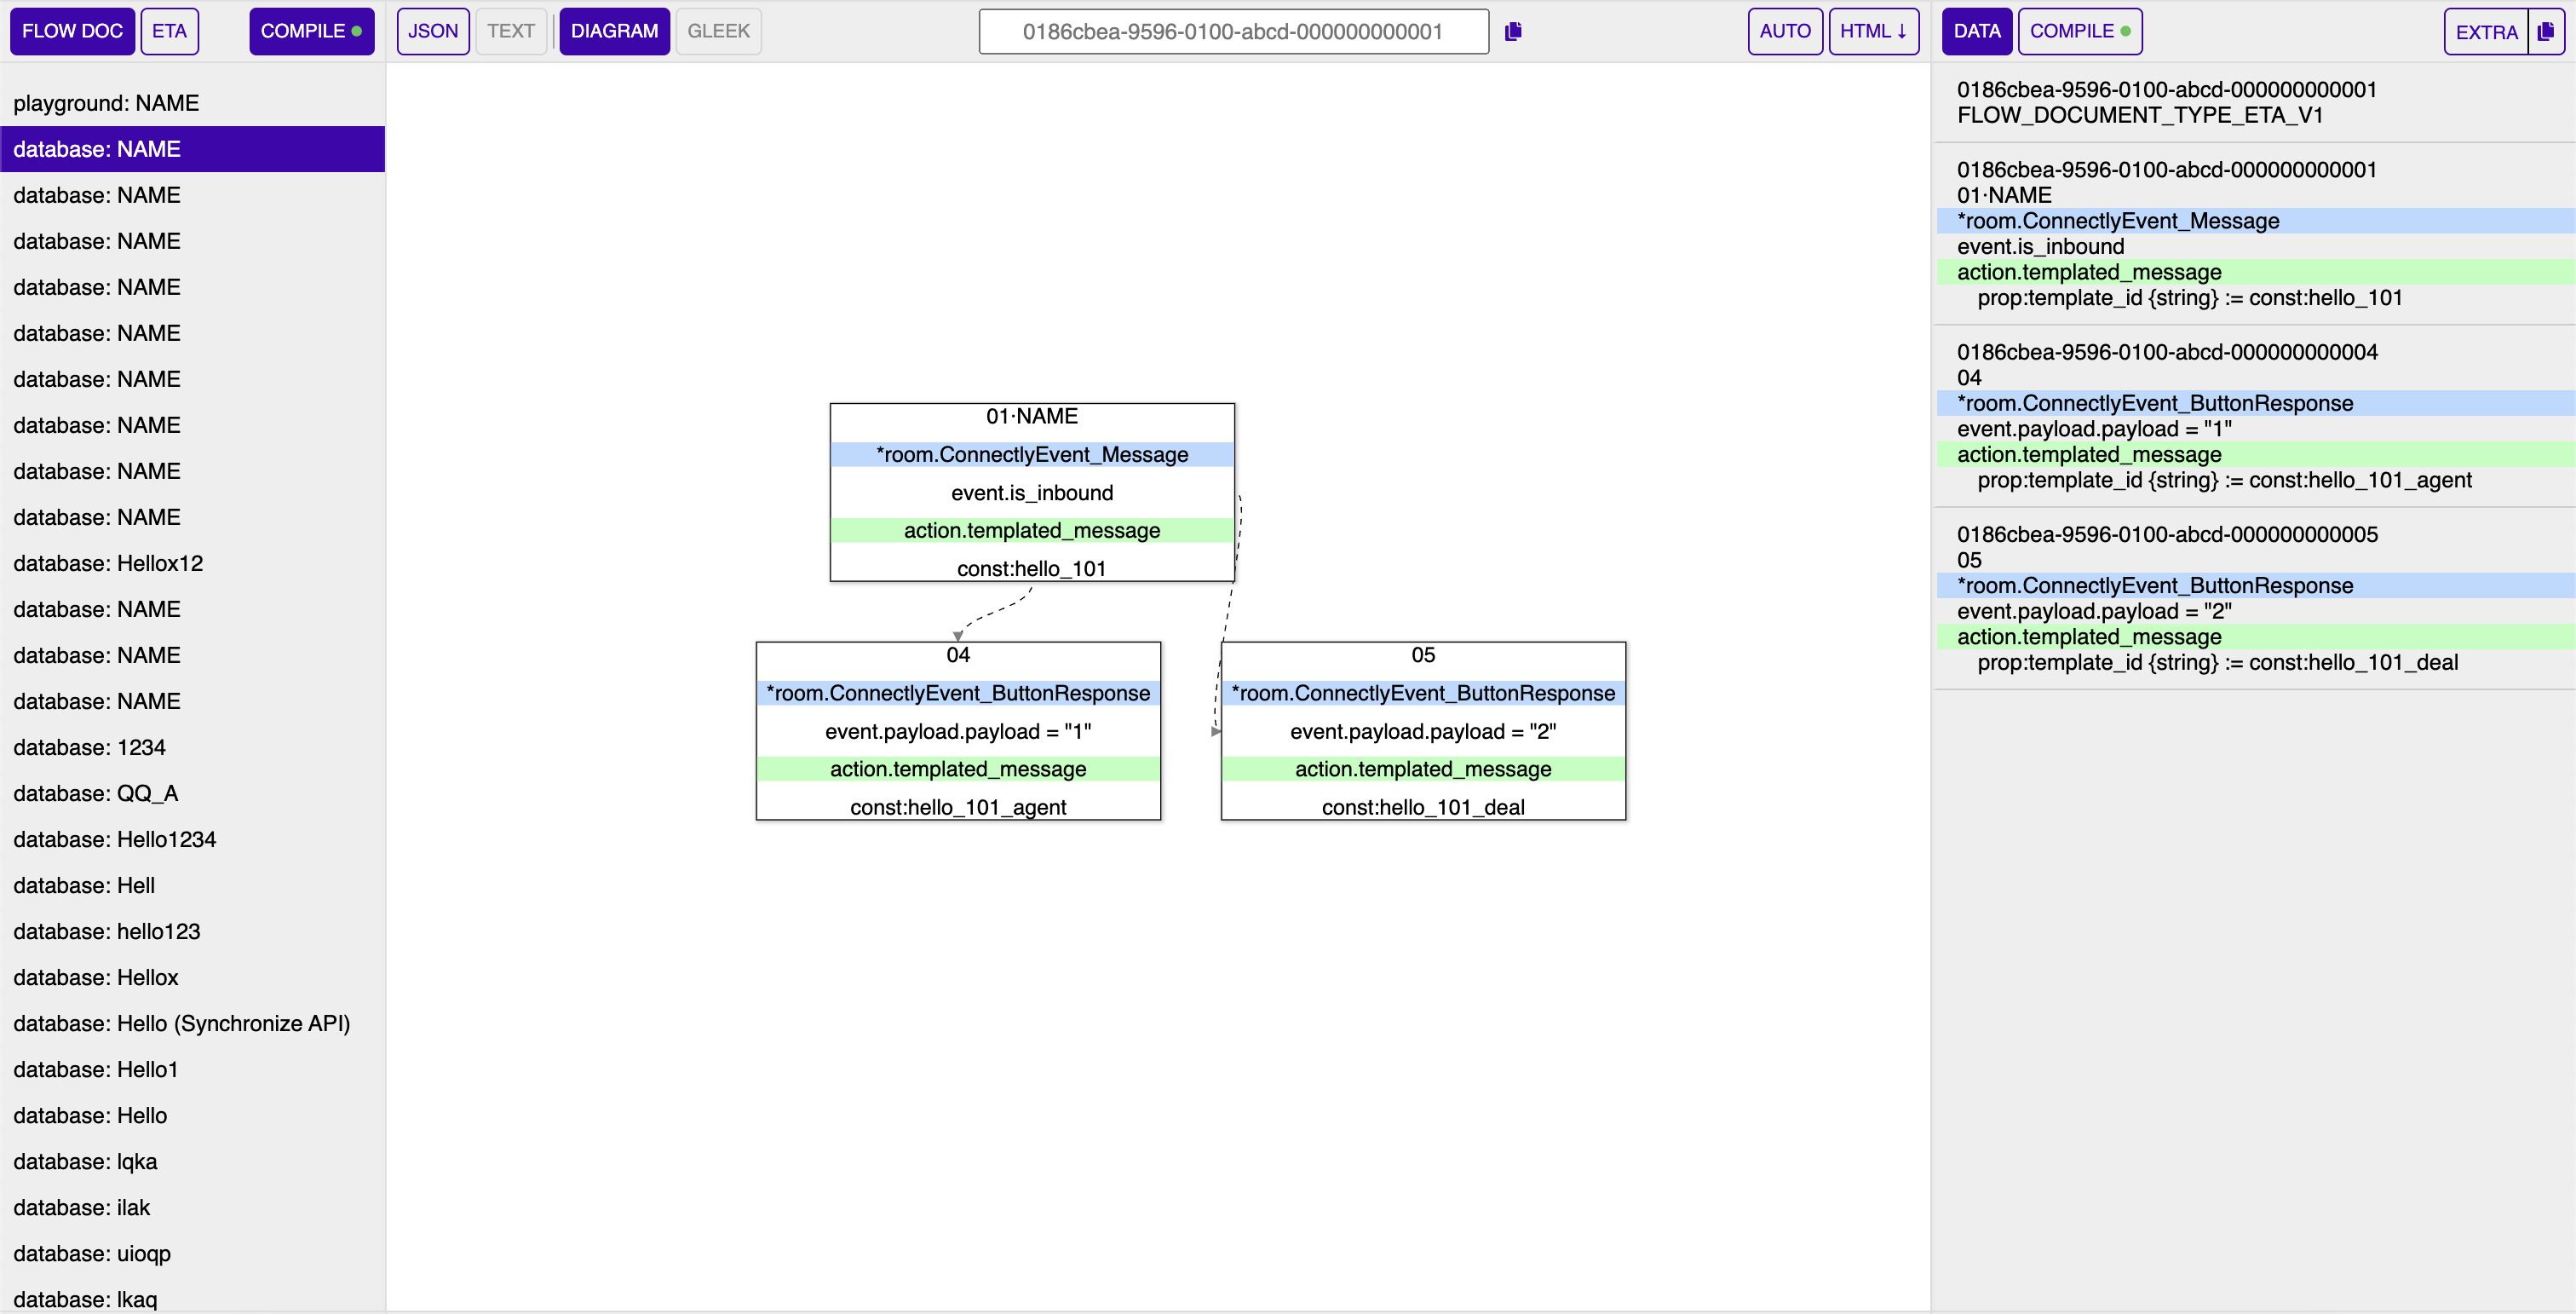This screenshot has width=2576, height=1314.
Task: Click the JSON tab to view raw data
Action: coord(432,30)
